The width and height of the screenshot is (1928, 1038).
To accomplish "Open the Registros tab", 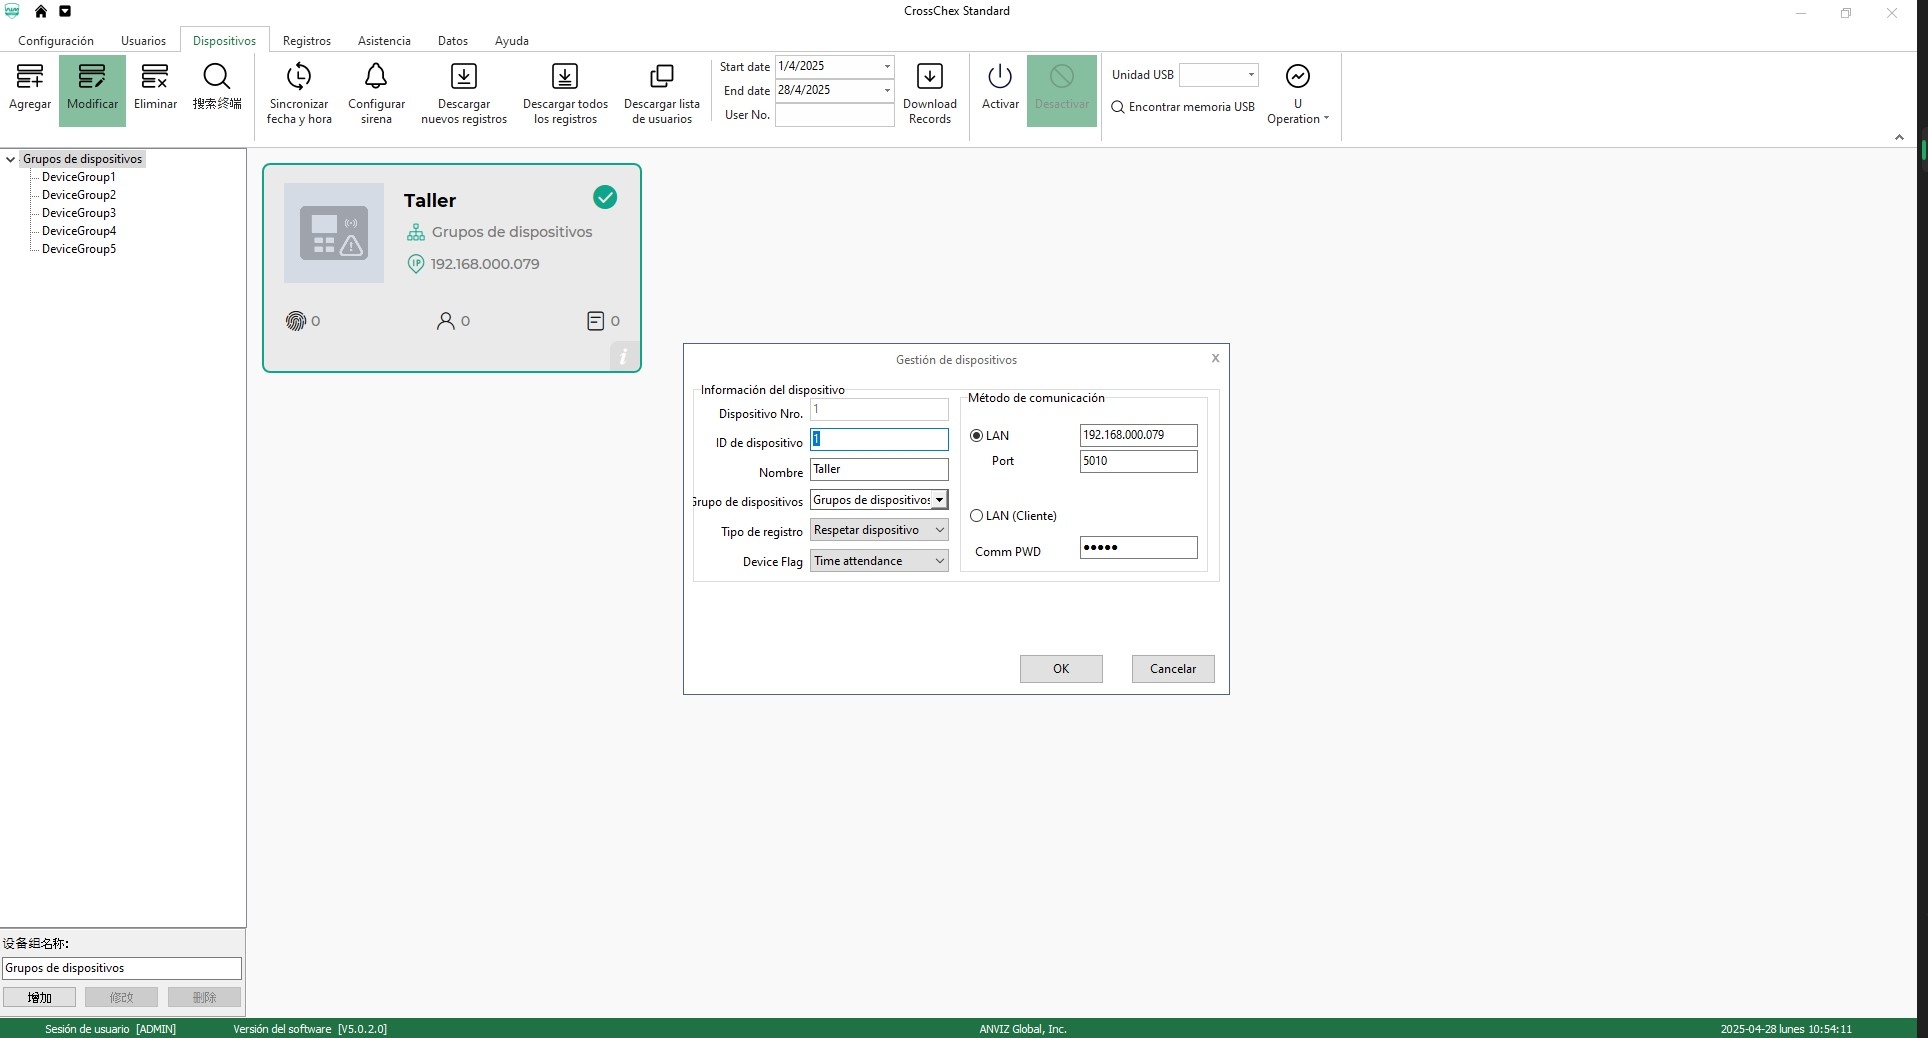I will coord(307,41).
